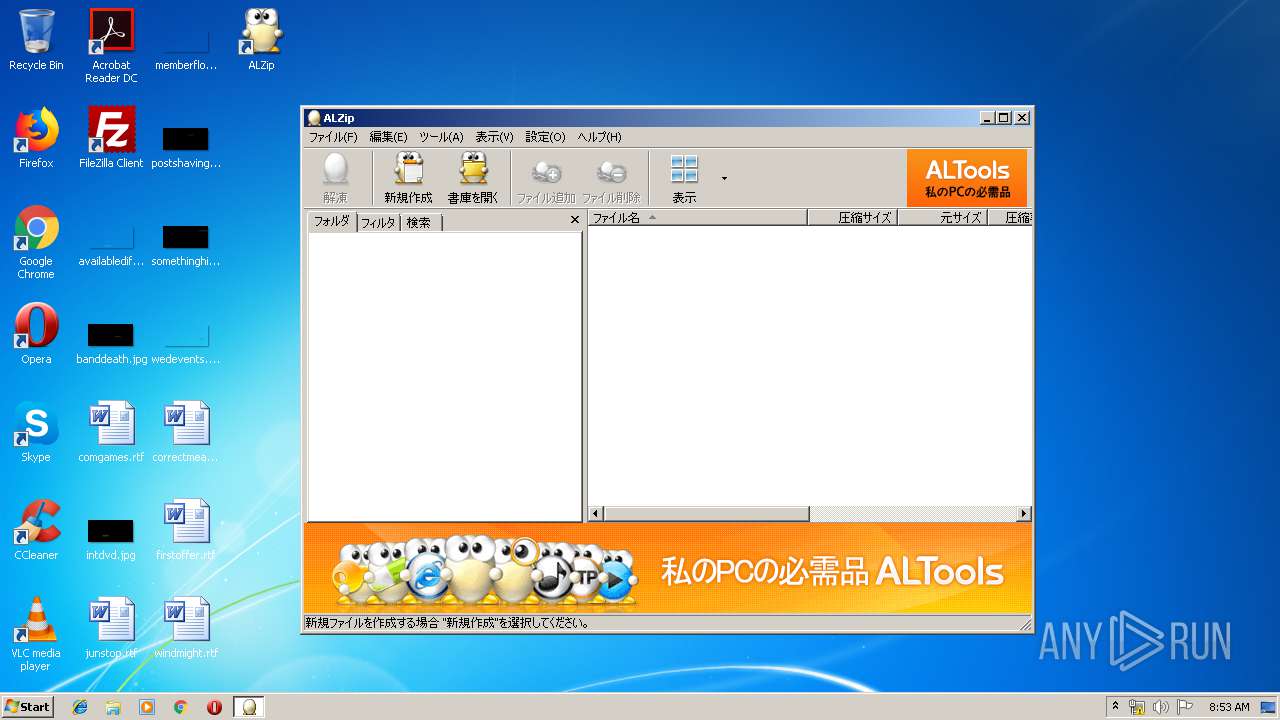Image resolution: width=1280 pixels, height=720 pixels.
Task: Click the ALZip egg icon in title bar
Action: 314,118
